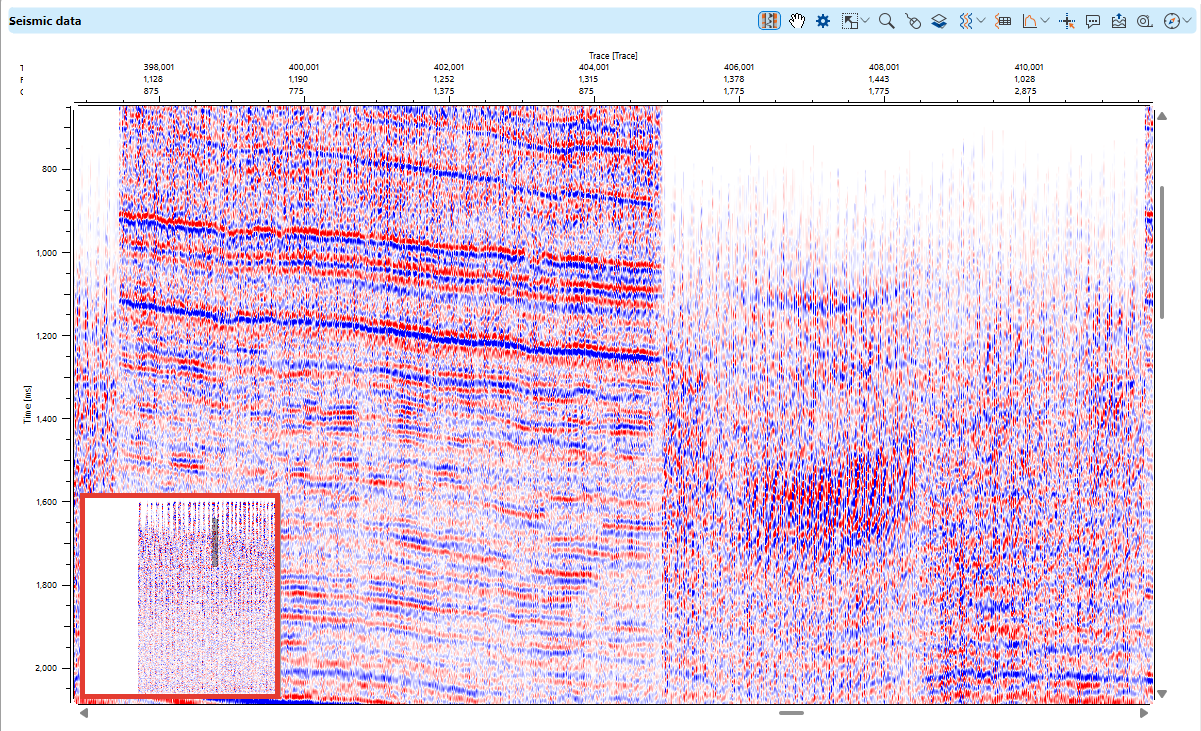
Task: Activate the zoom magnifier tool
Action: coord(885,20)
